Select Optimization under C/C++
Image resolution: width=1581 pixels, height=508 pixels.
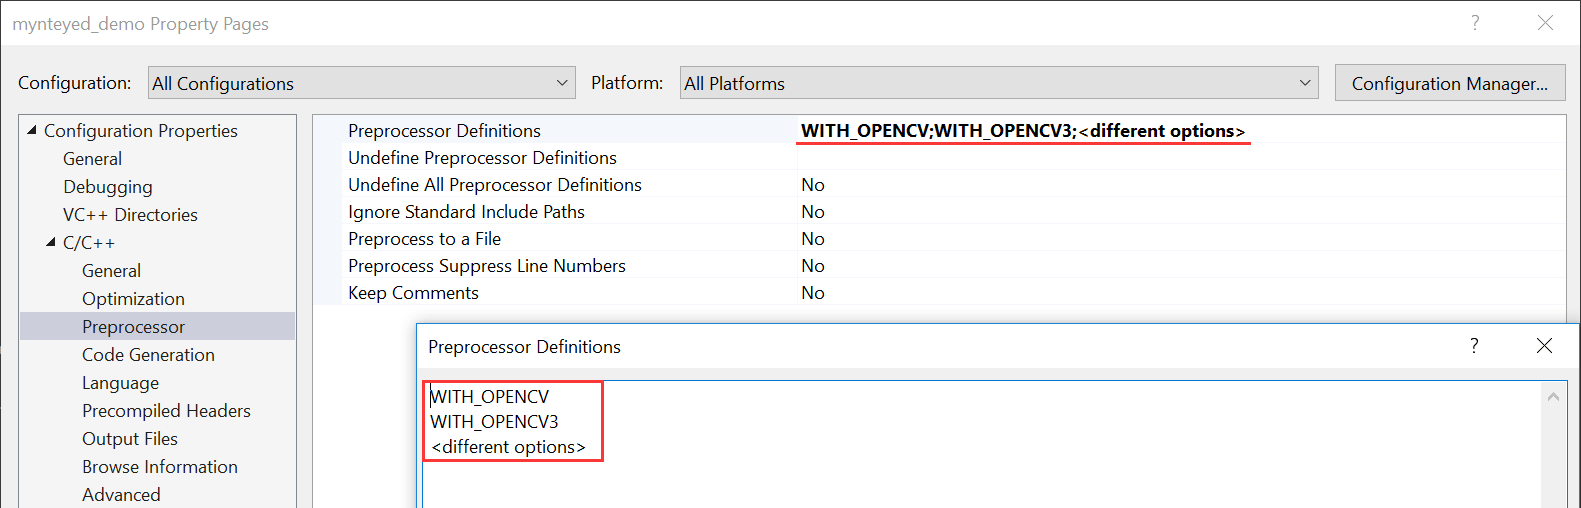(x=134, y=299)
